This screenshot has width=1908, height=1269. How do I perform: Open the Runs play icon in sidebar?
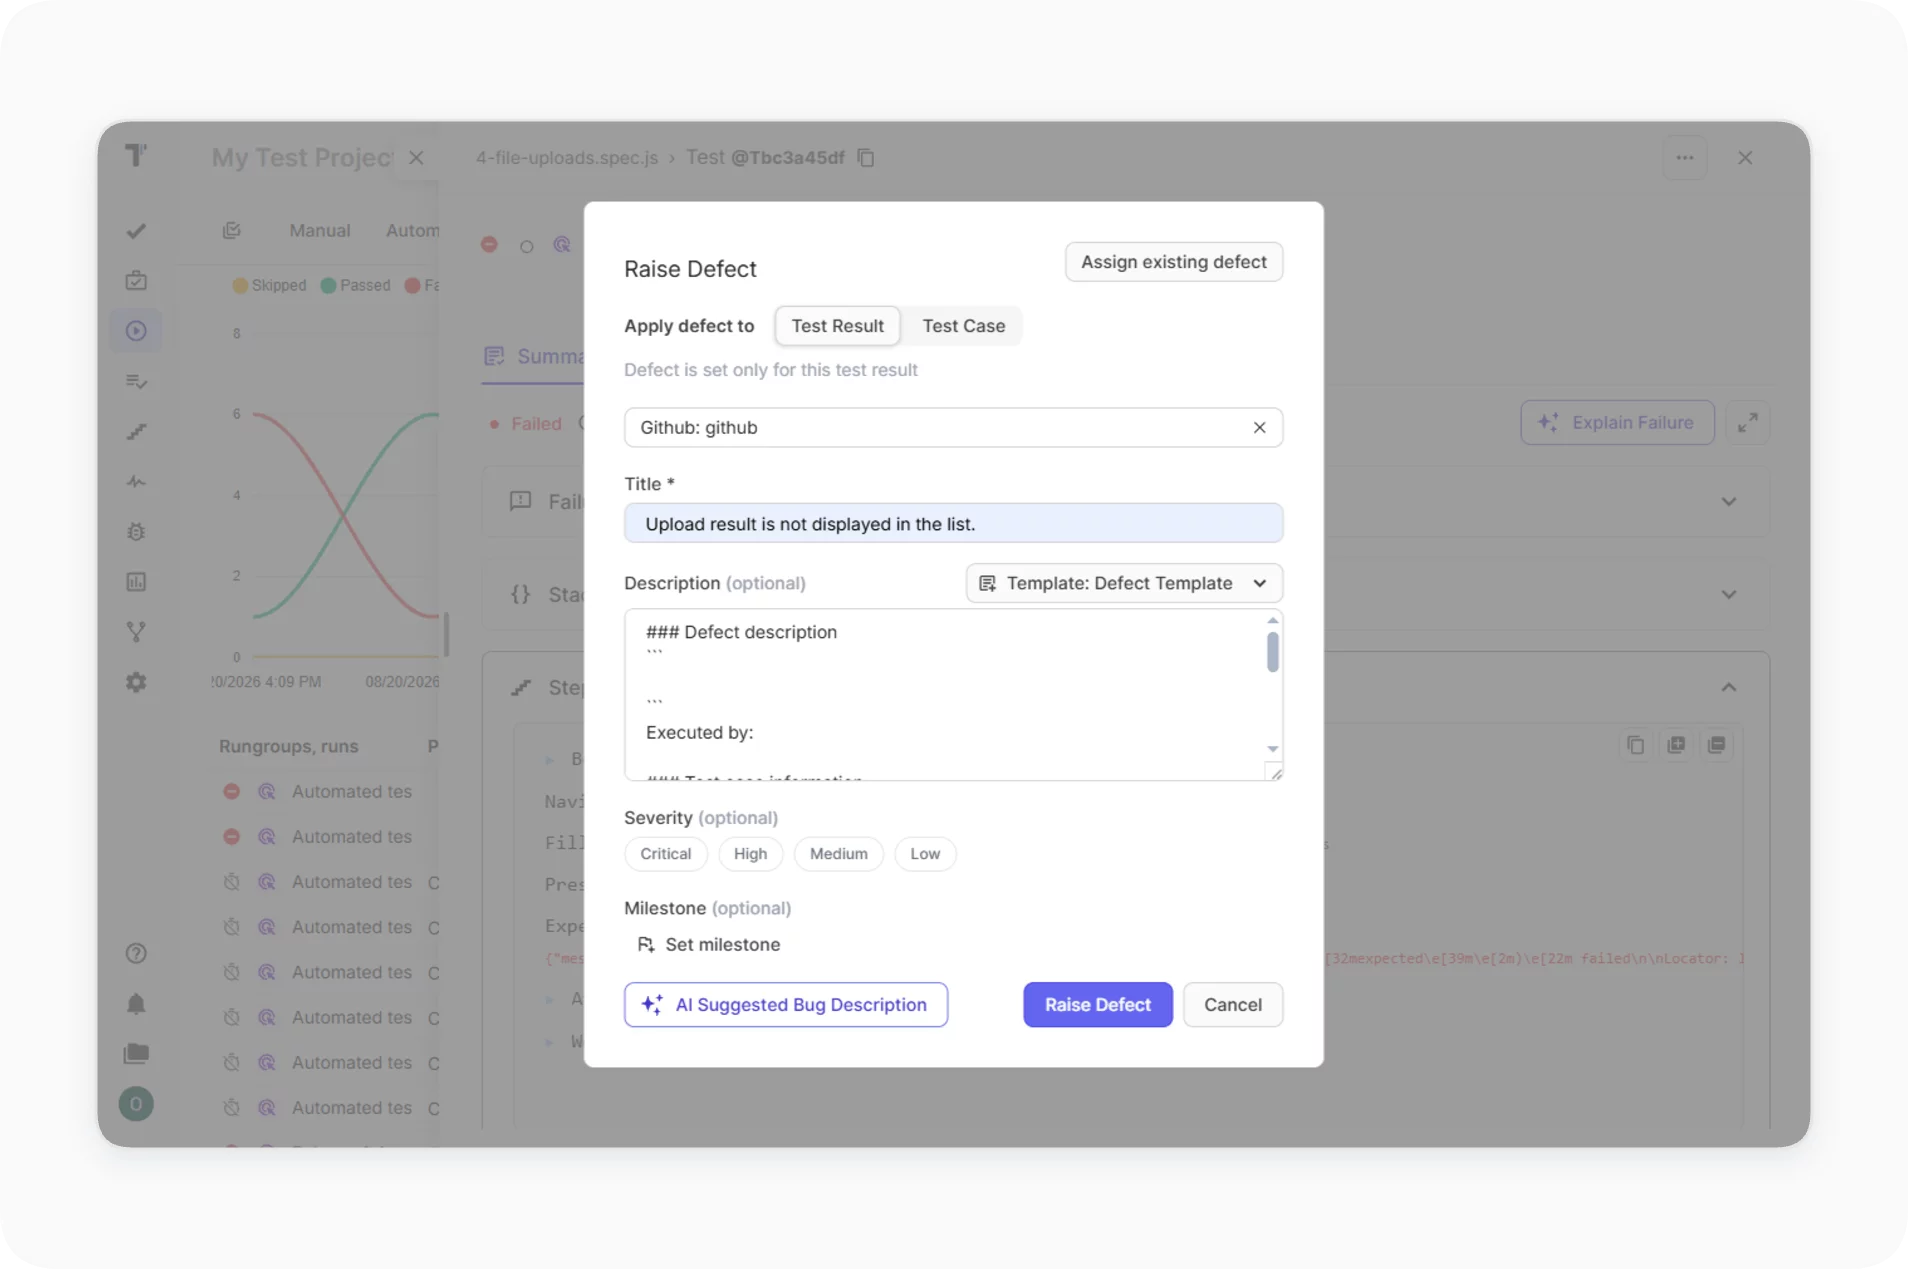136,331
